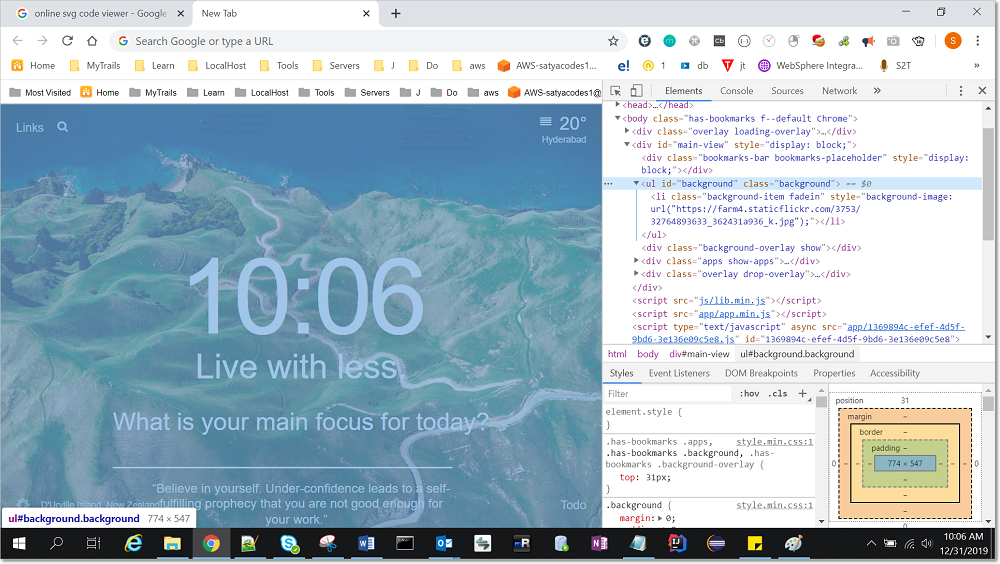Switch to the Console tab
Viewport: 1000px width, 564px height.
coord(736,91)
